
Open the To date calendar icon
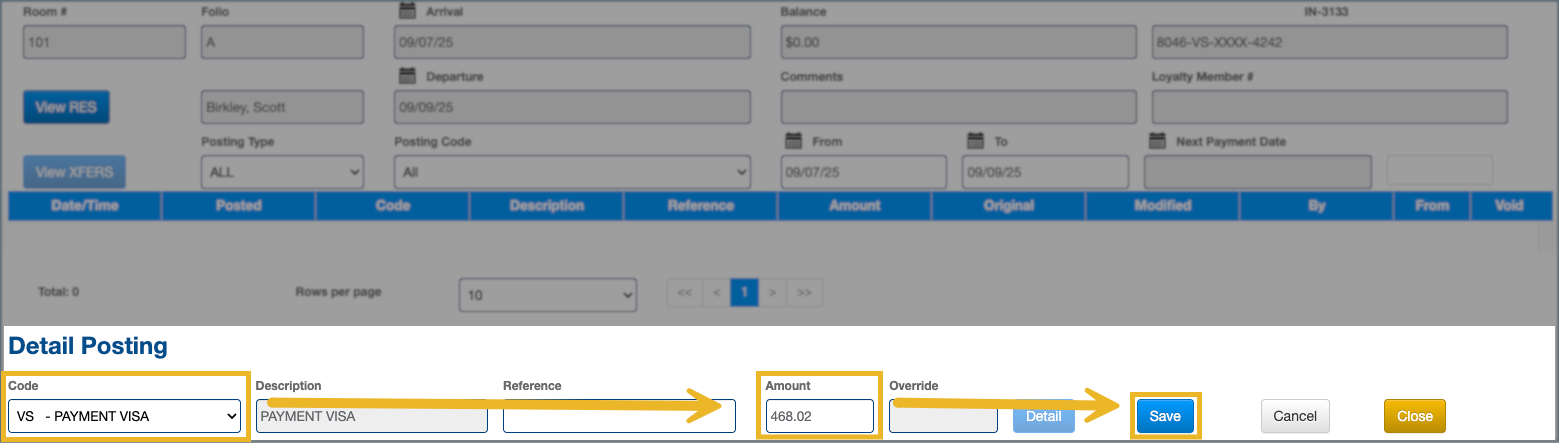point(976,141)
